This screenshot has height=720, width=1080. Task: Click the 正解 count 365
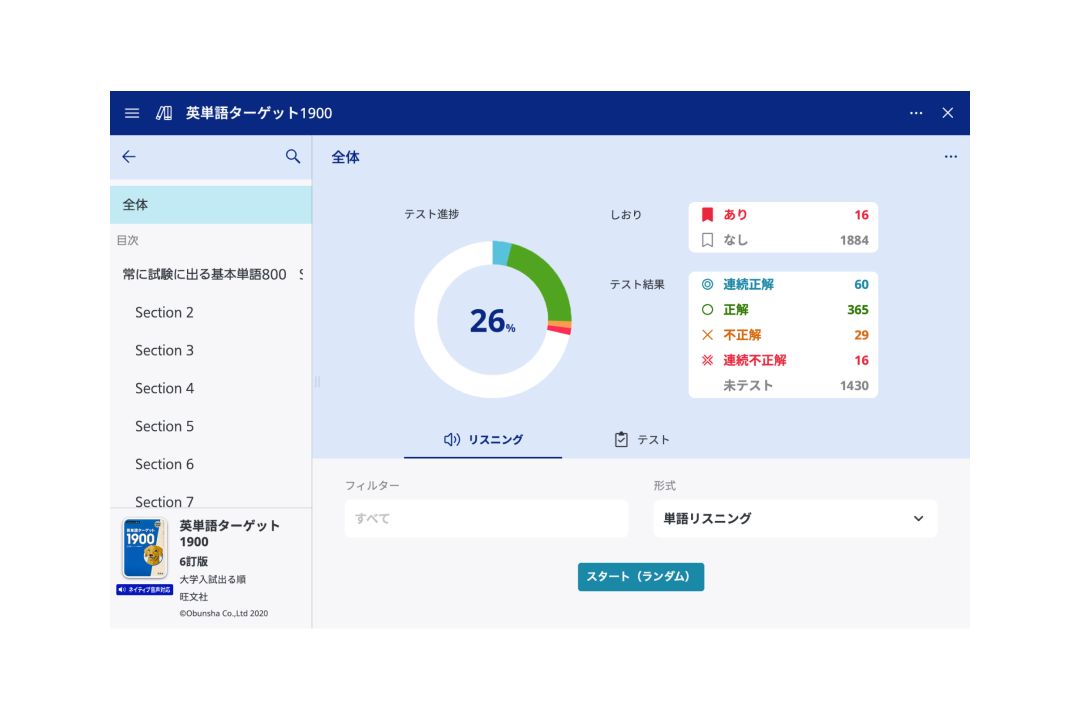tap(858, 310)
